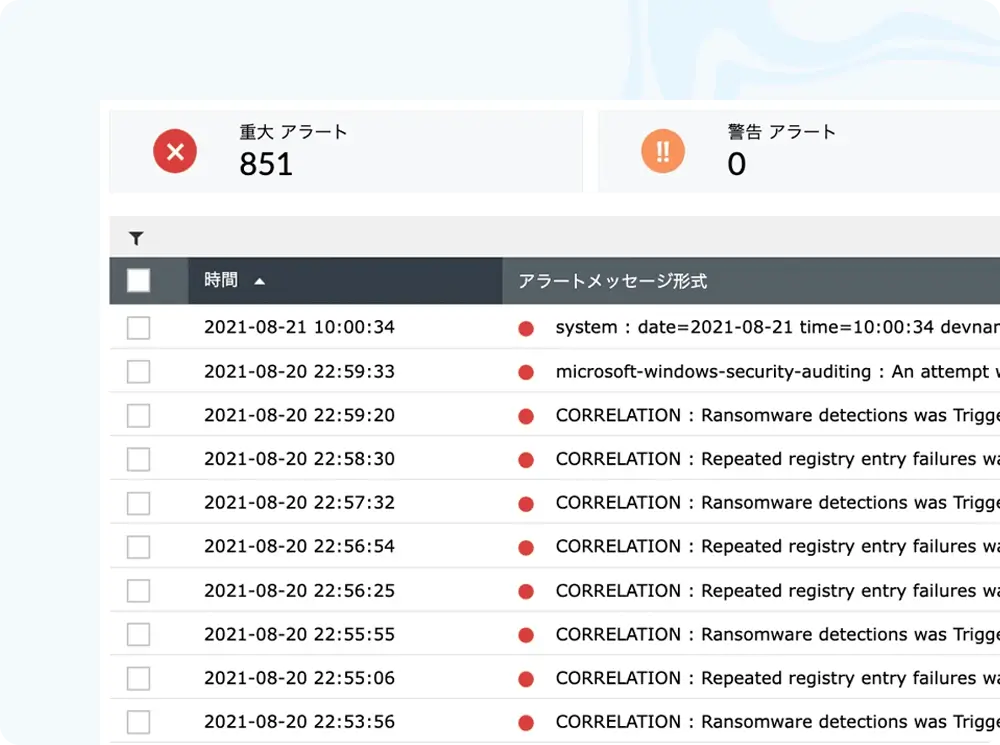Click the 時間 column header
The height and width of the screenshot is (745, 1000).
tap(345, 281)
